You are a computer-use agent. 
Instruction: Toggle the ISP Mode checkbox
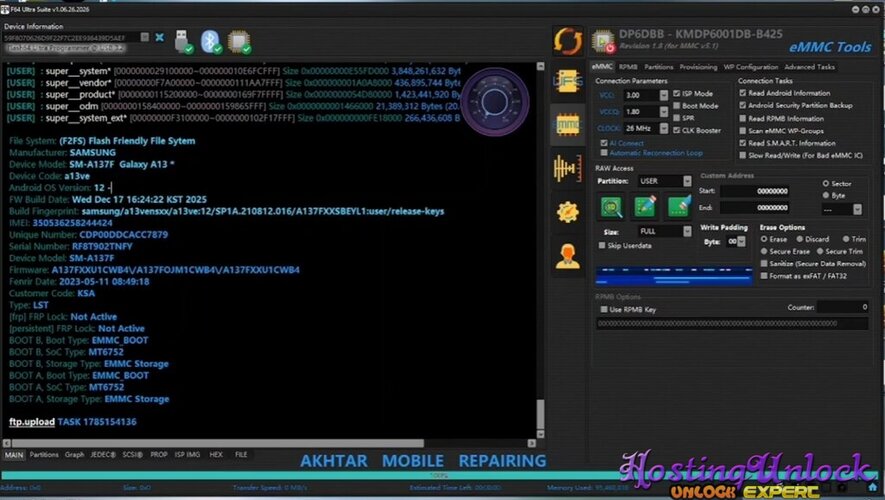676,93
